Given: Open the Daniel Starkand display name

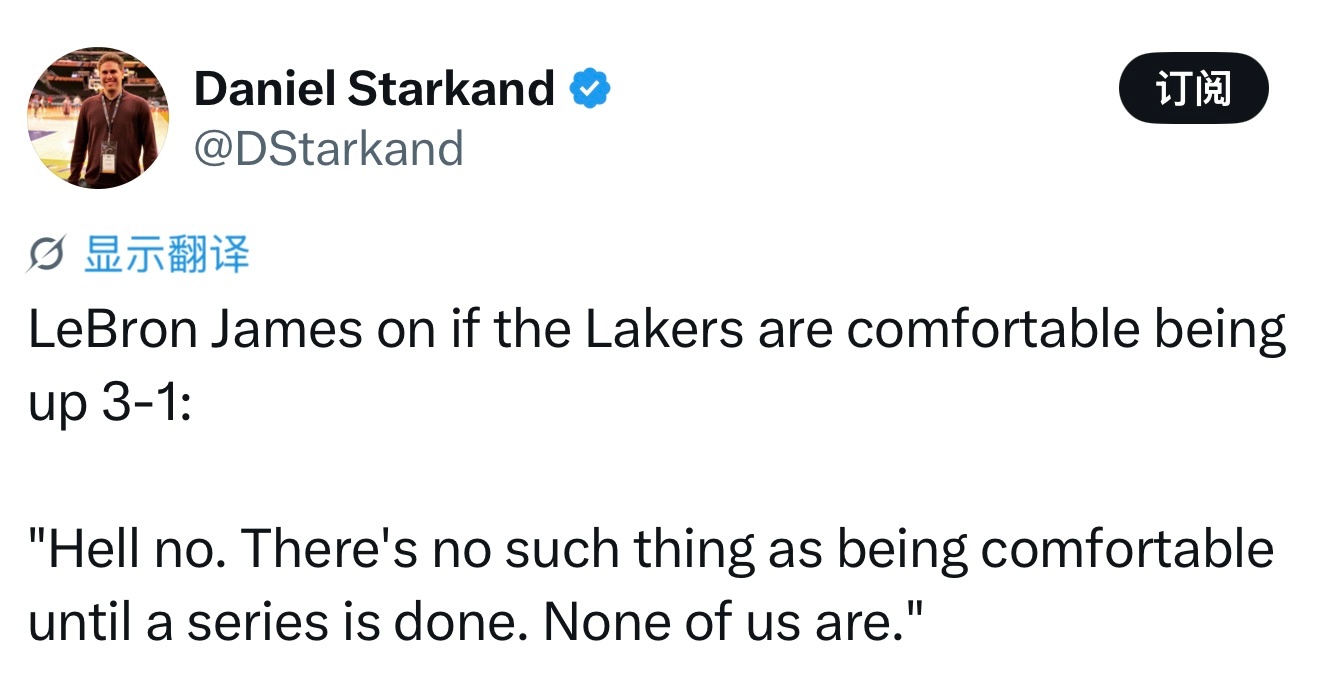Looking at the screenshot, I should [x=373, y=89].
